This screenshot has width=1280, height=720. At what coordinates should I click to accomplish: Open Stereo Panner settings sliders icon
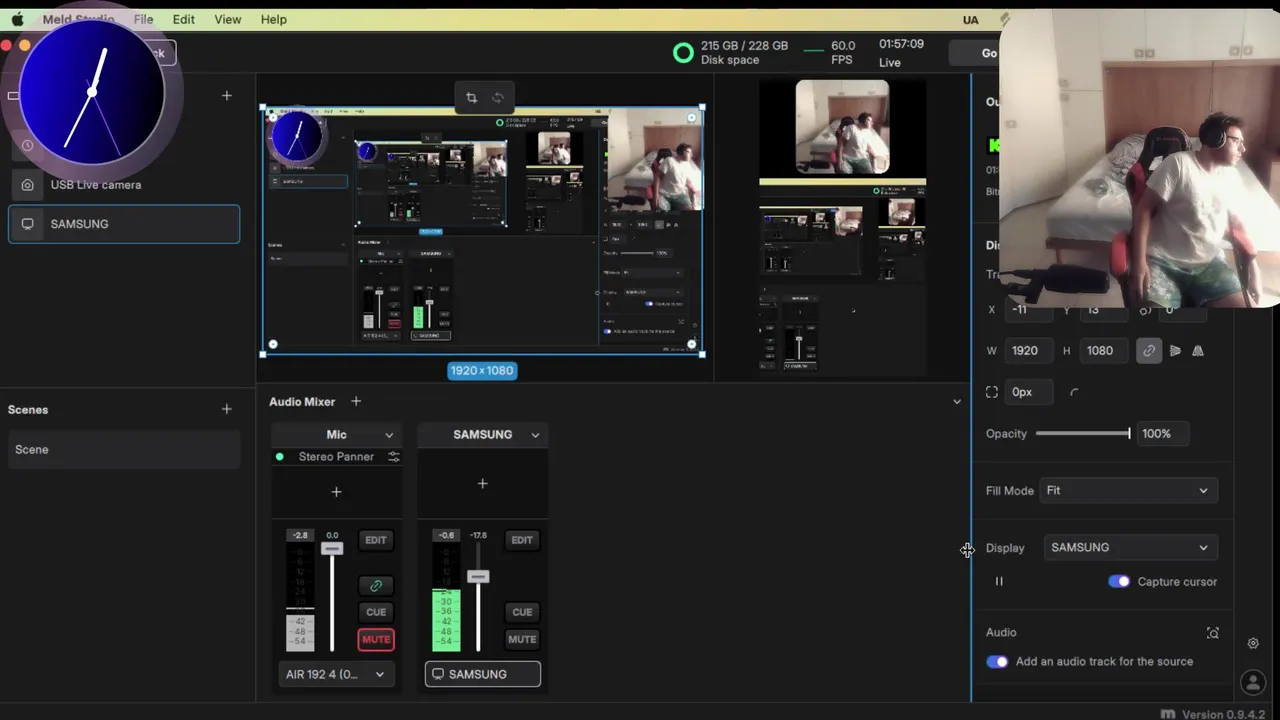394,457
